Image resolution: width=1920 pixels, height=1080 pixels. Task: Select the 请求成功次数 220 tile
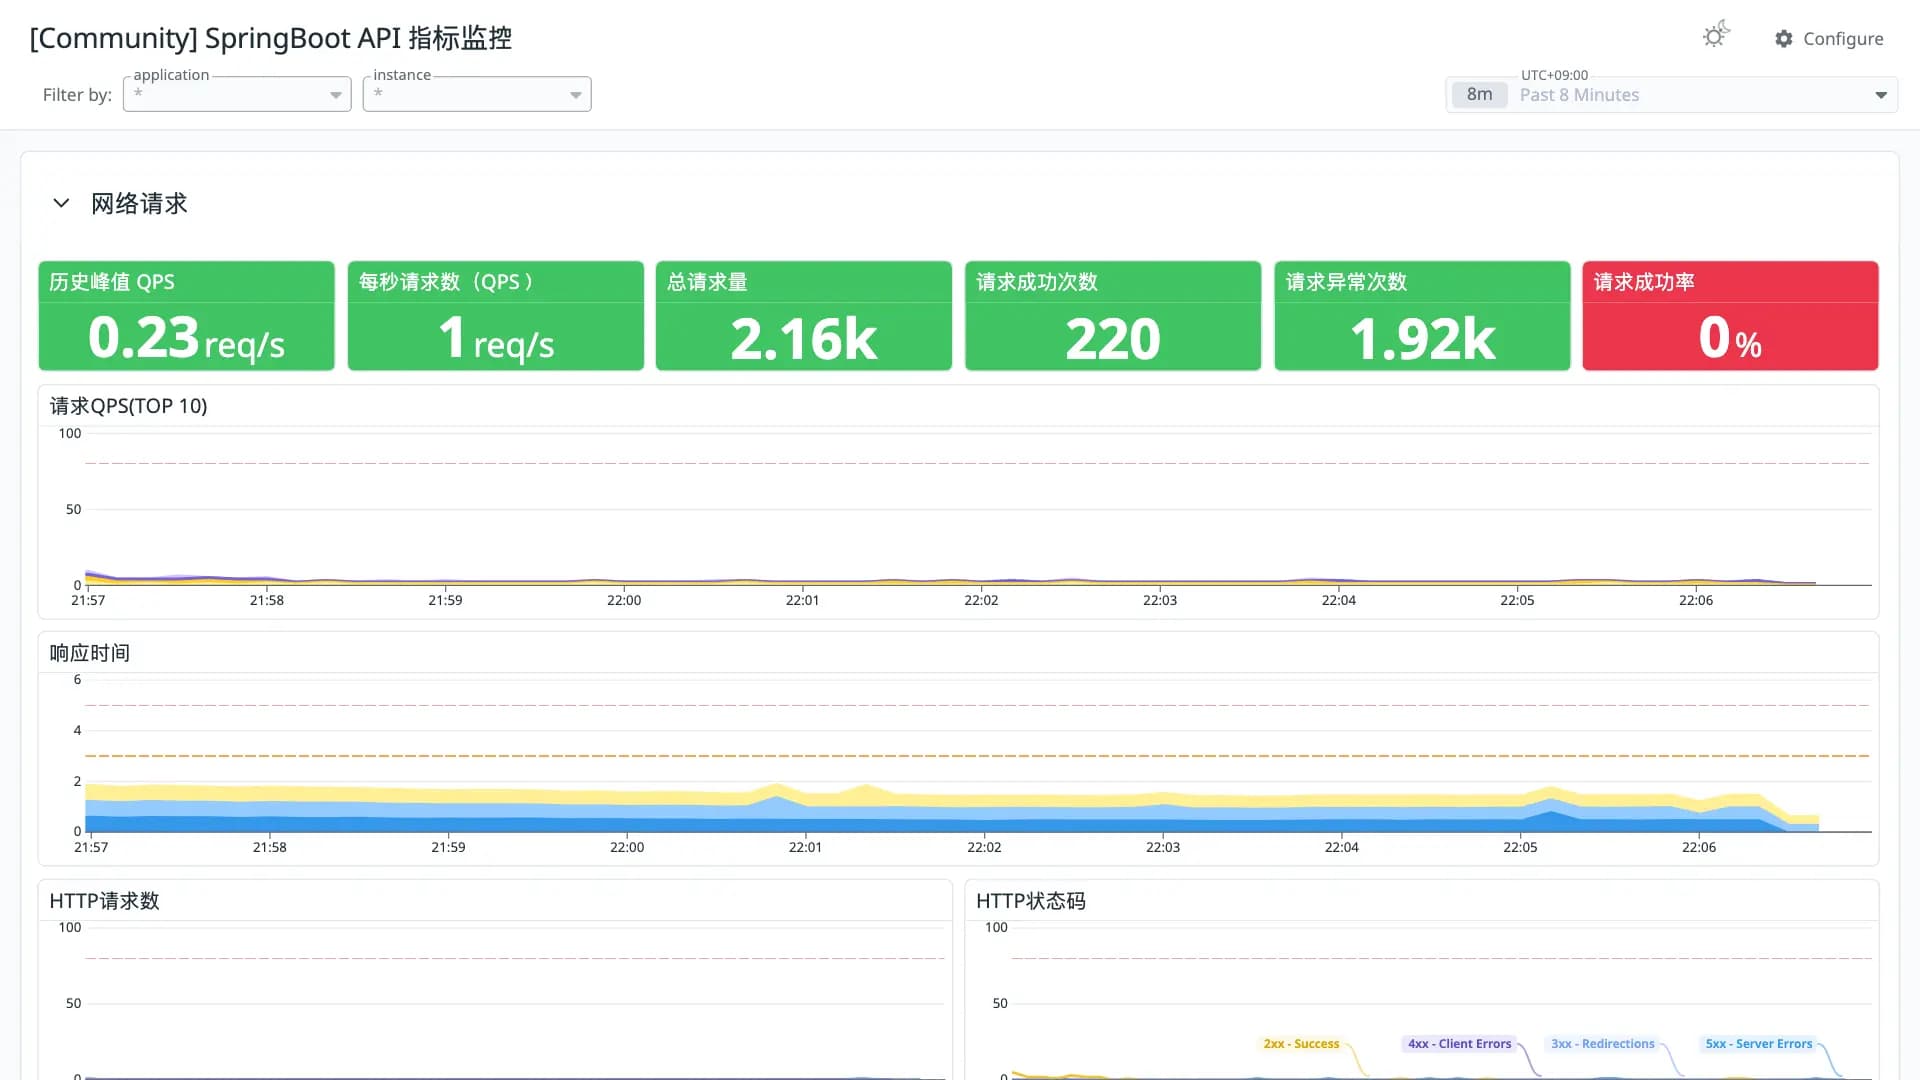pos(1113,316)
